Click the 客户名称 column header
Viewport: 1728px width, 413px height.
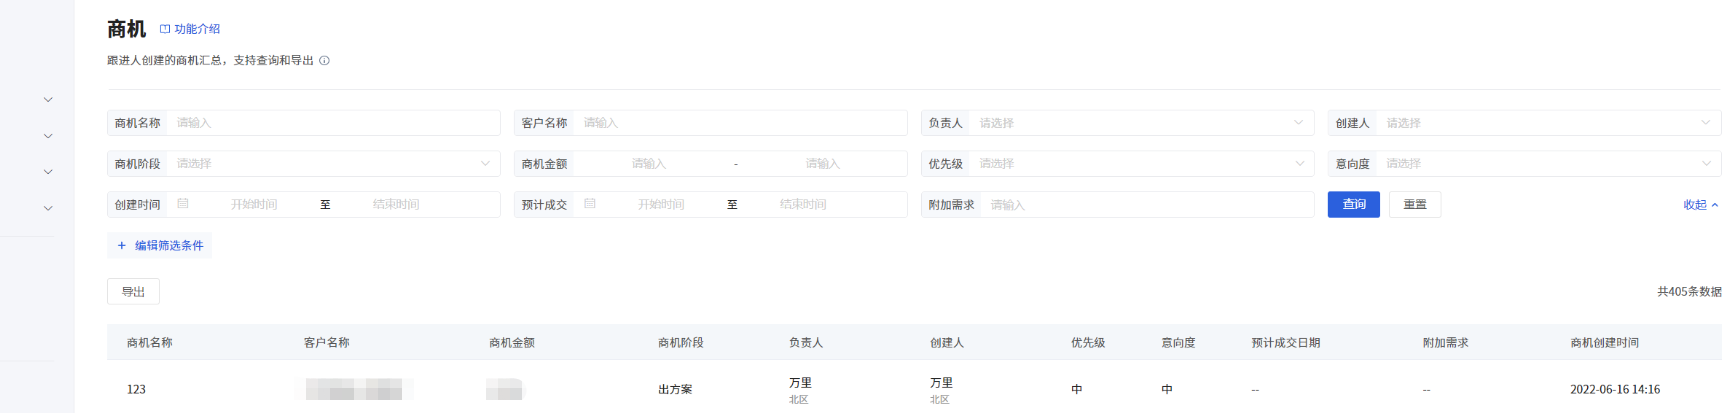pyautogui.click(x=327, y=343)
